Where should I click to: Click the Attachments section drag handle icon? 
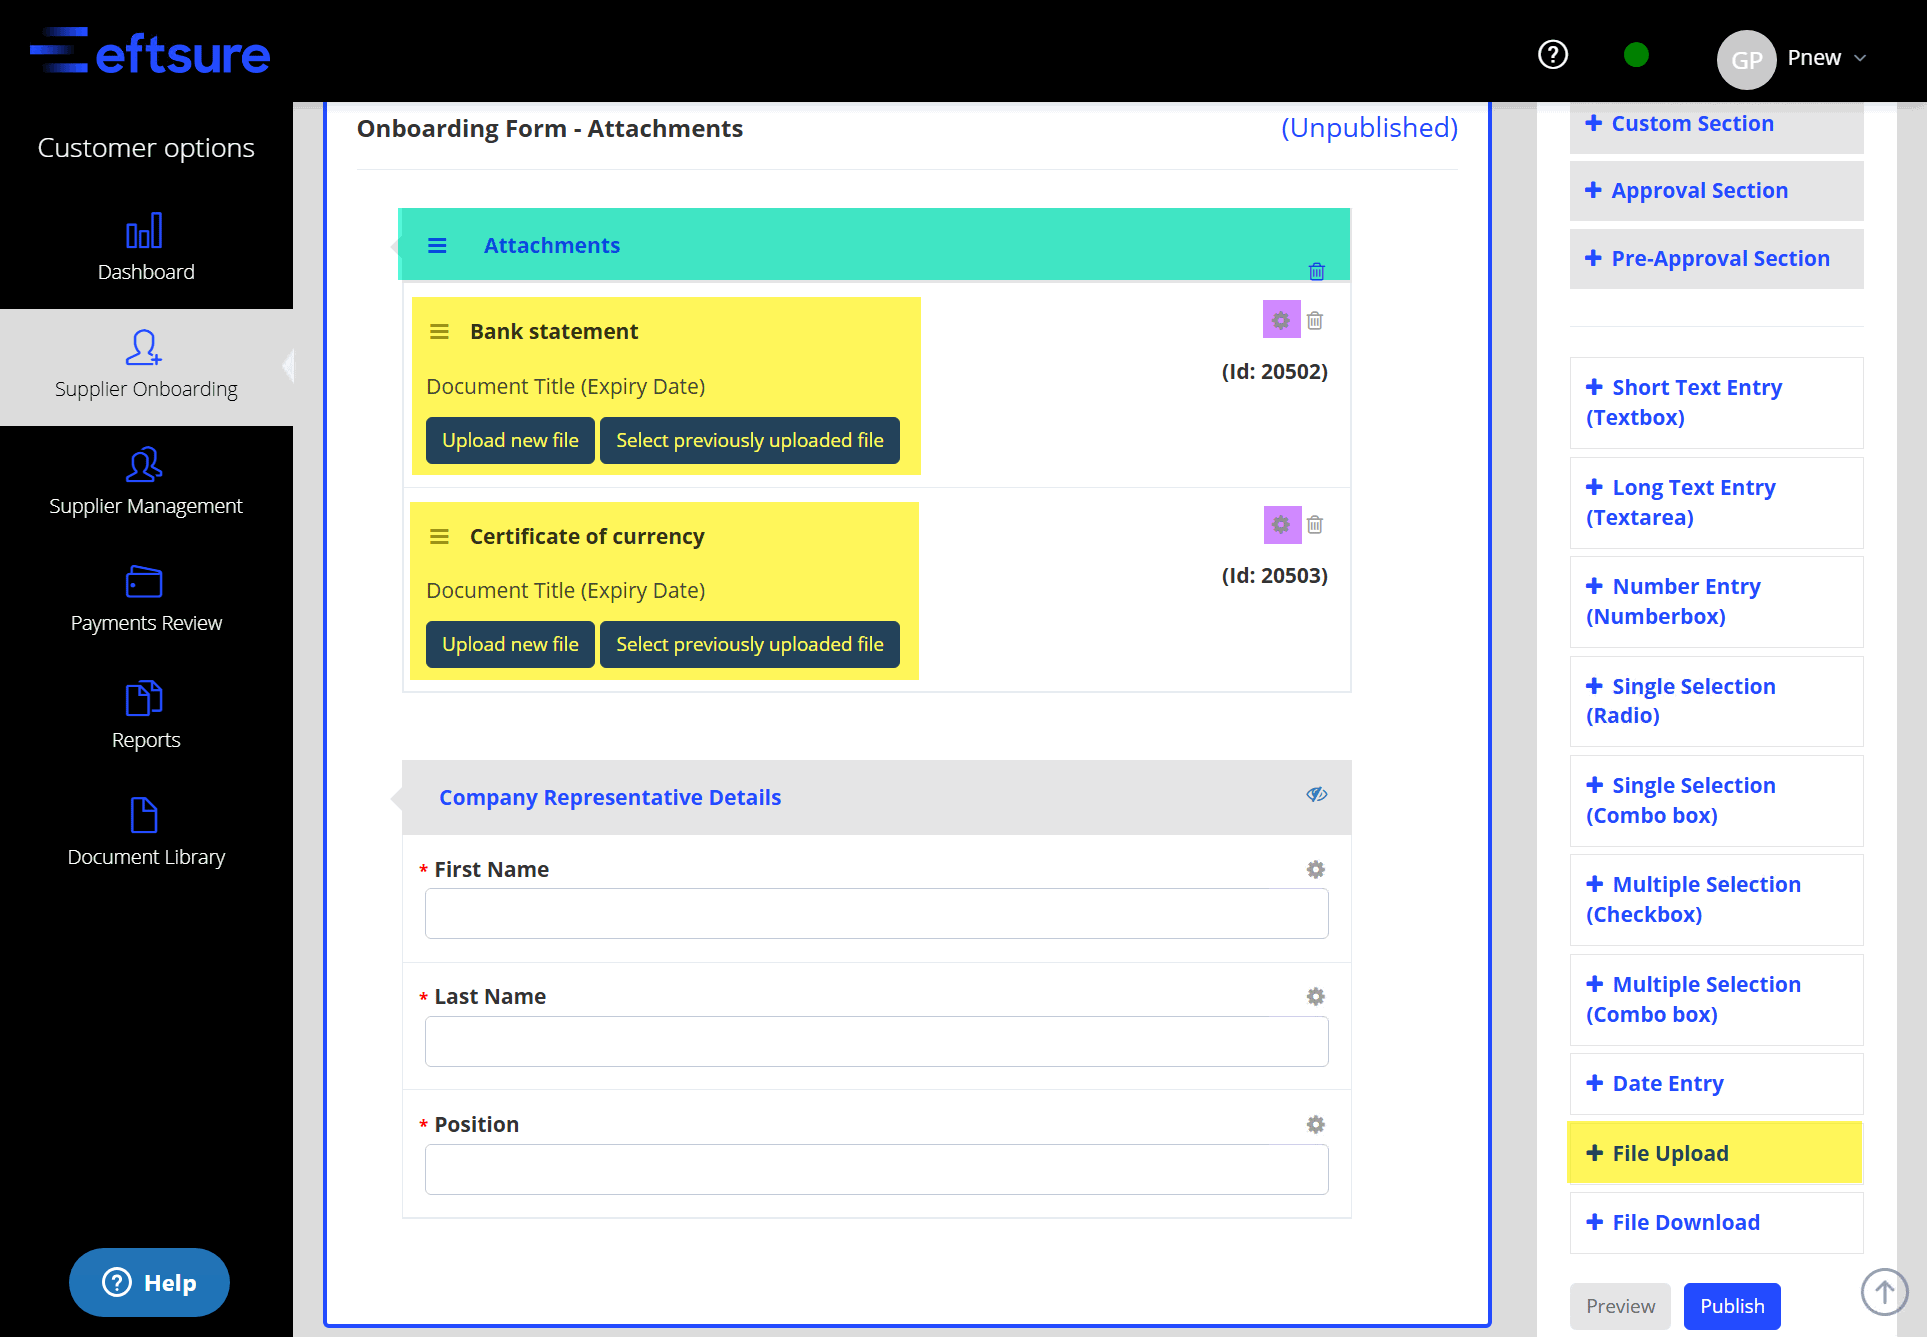click(x=437, y=246)
